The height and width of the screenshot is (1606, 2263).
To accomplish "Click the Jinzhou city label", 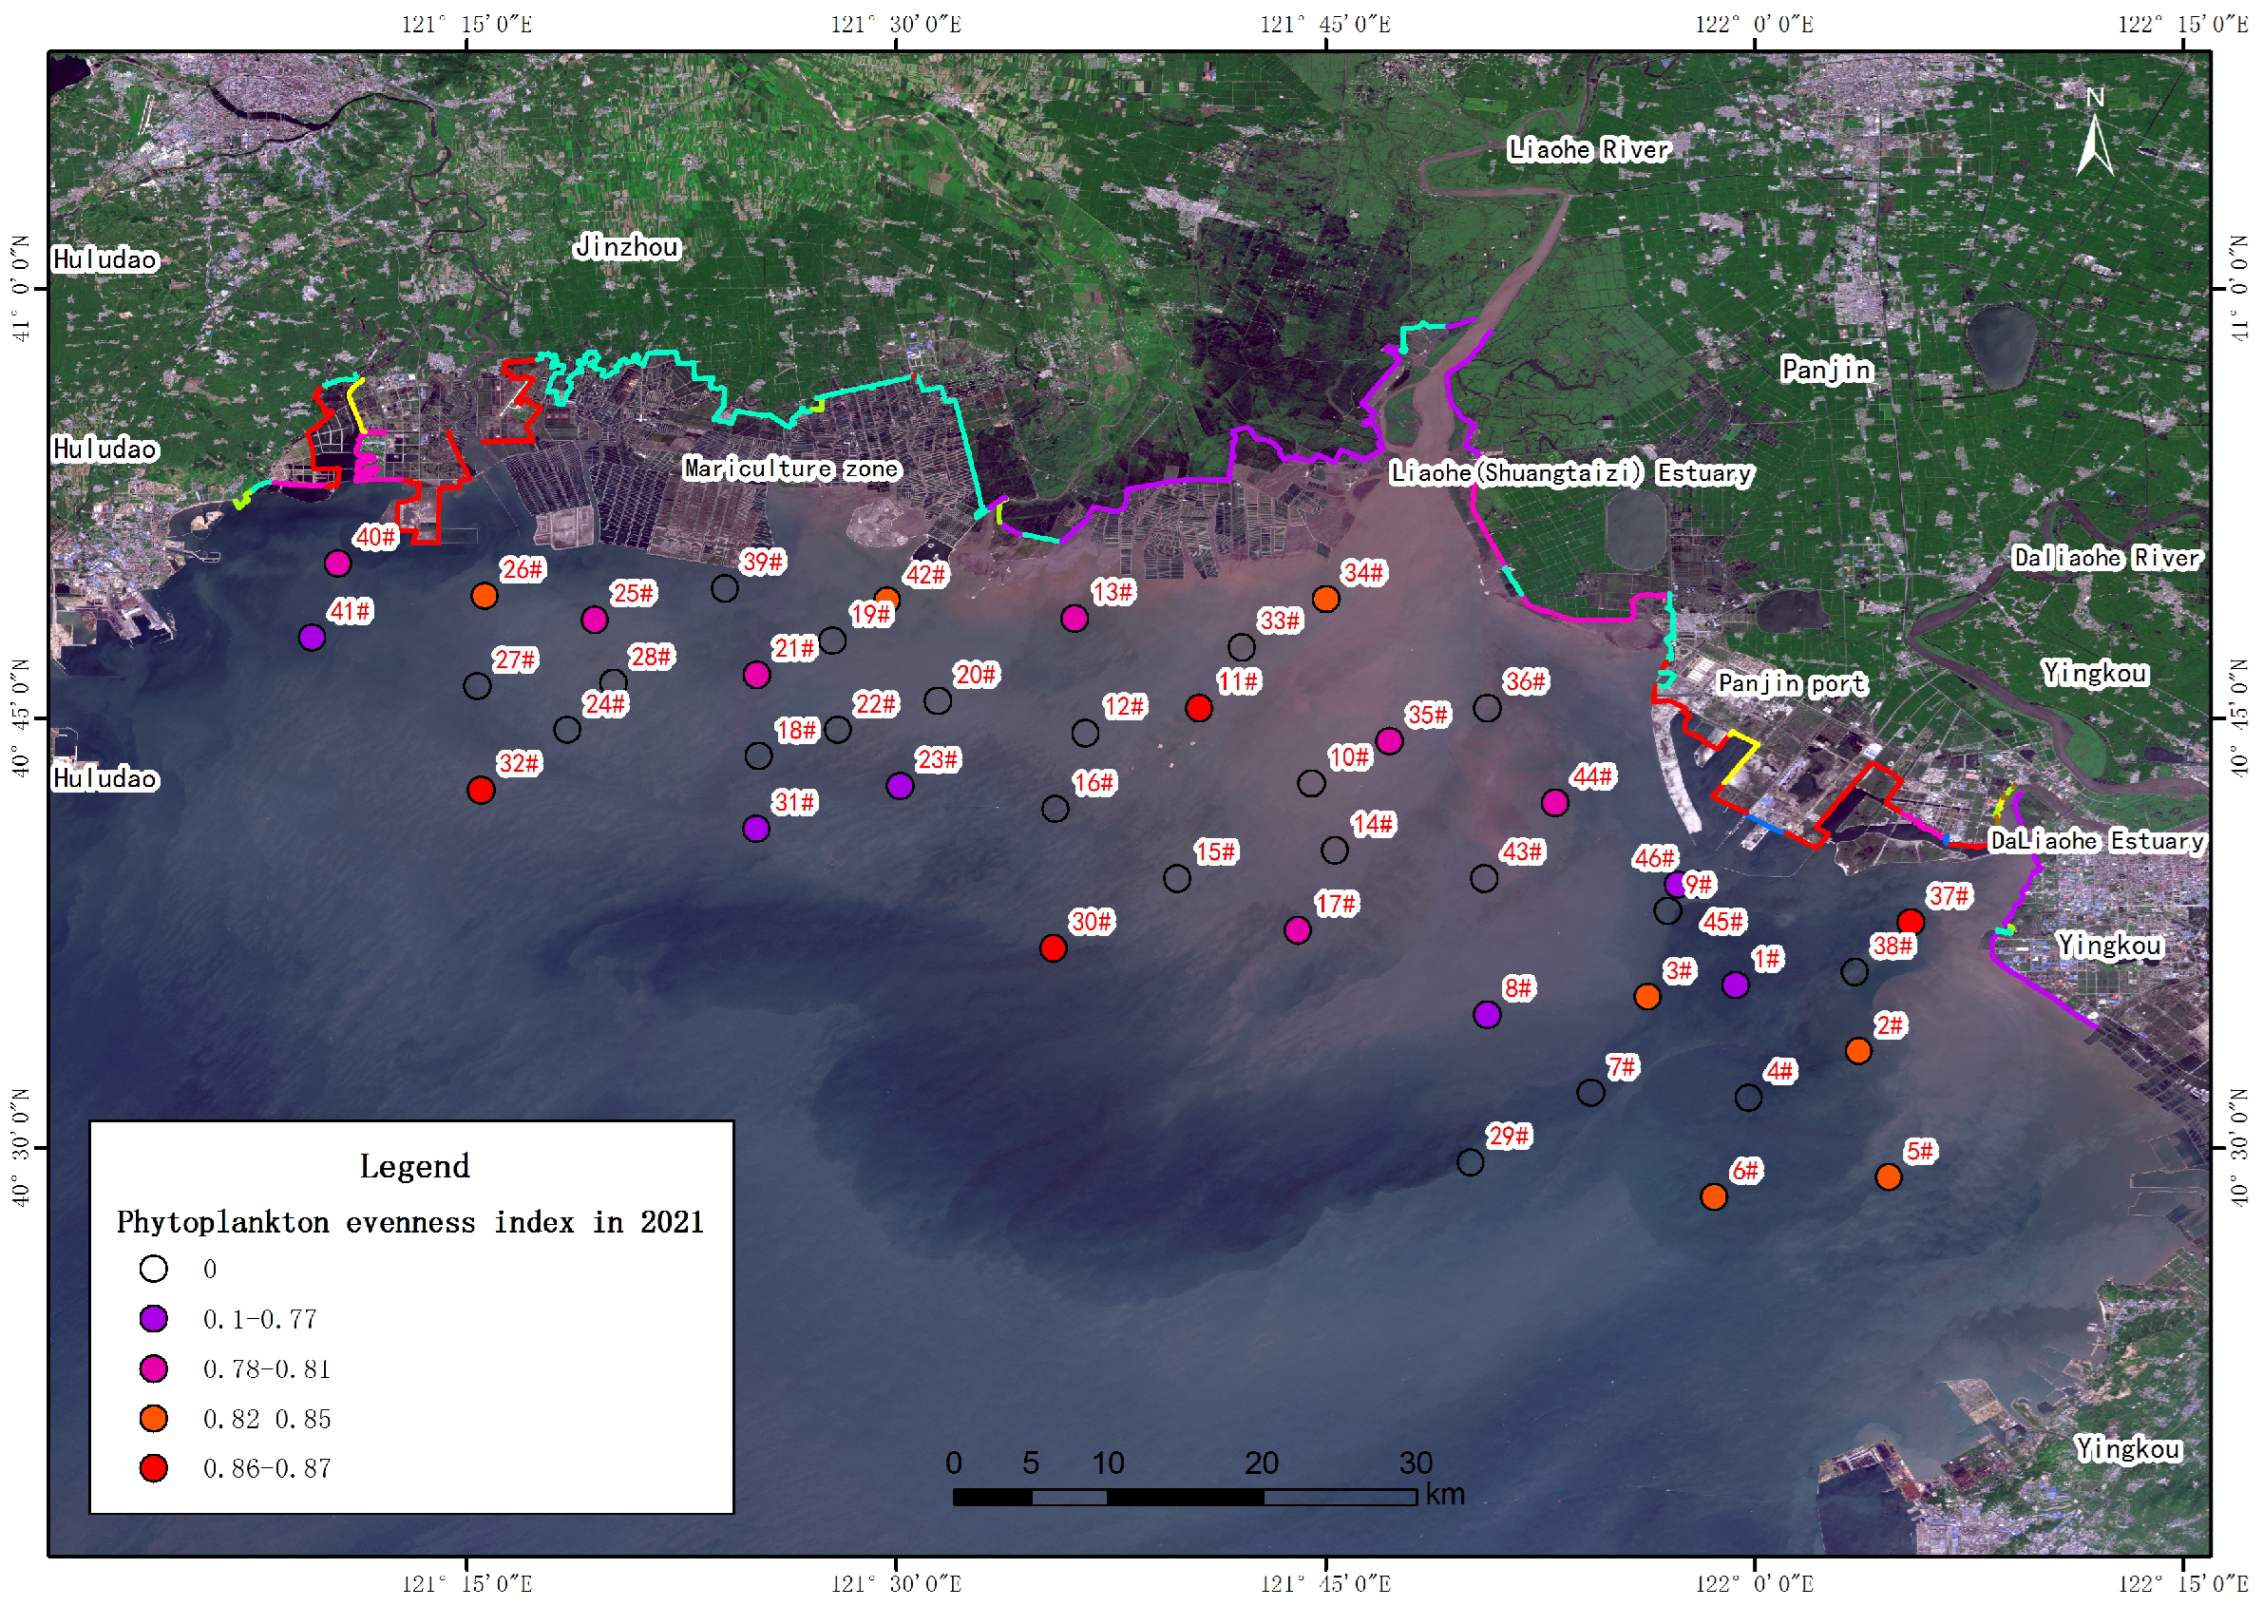I will pyautogui.click(x=627, y=247).
